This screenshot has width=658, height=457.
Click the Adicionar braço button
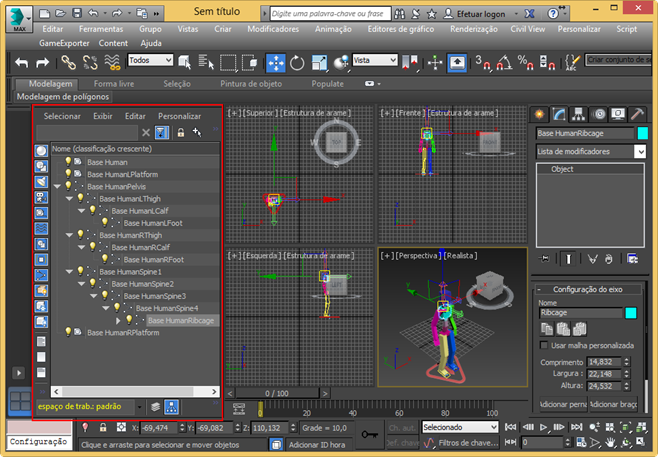[x=614, y=405]
